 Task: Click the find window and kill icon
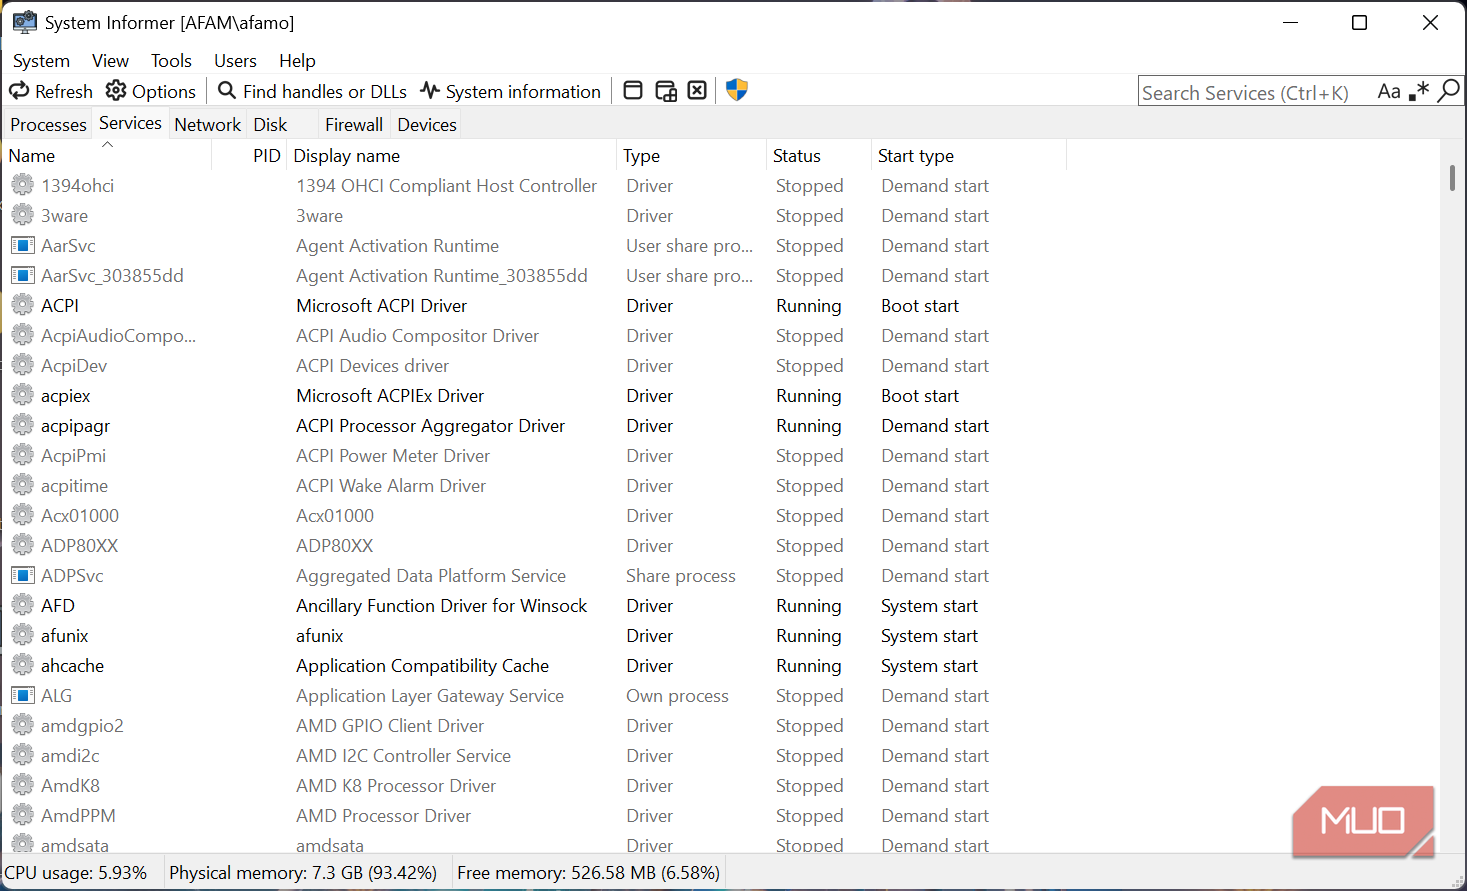[x=698, y=91]
